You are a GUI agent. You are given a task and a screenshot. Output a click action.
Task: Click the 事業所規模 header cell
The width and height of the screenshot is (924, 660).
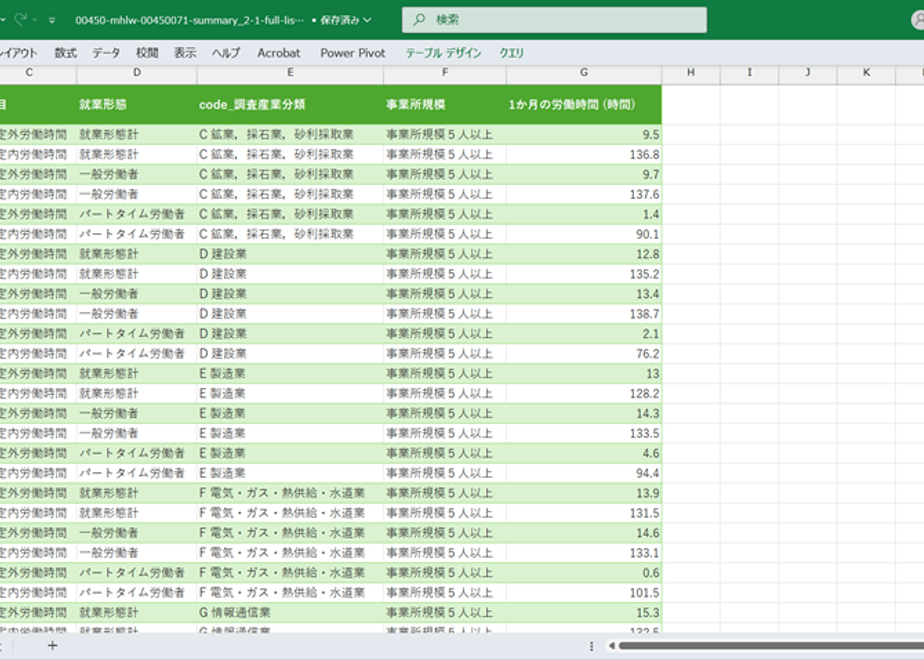click(x=444, y=104)
